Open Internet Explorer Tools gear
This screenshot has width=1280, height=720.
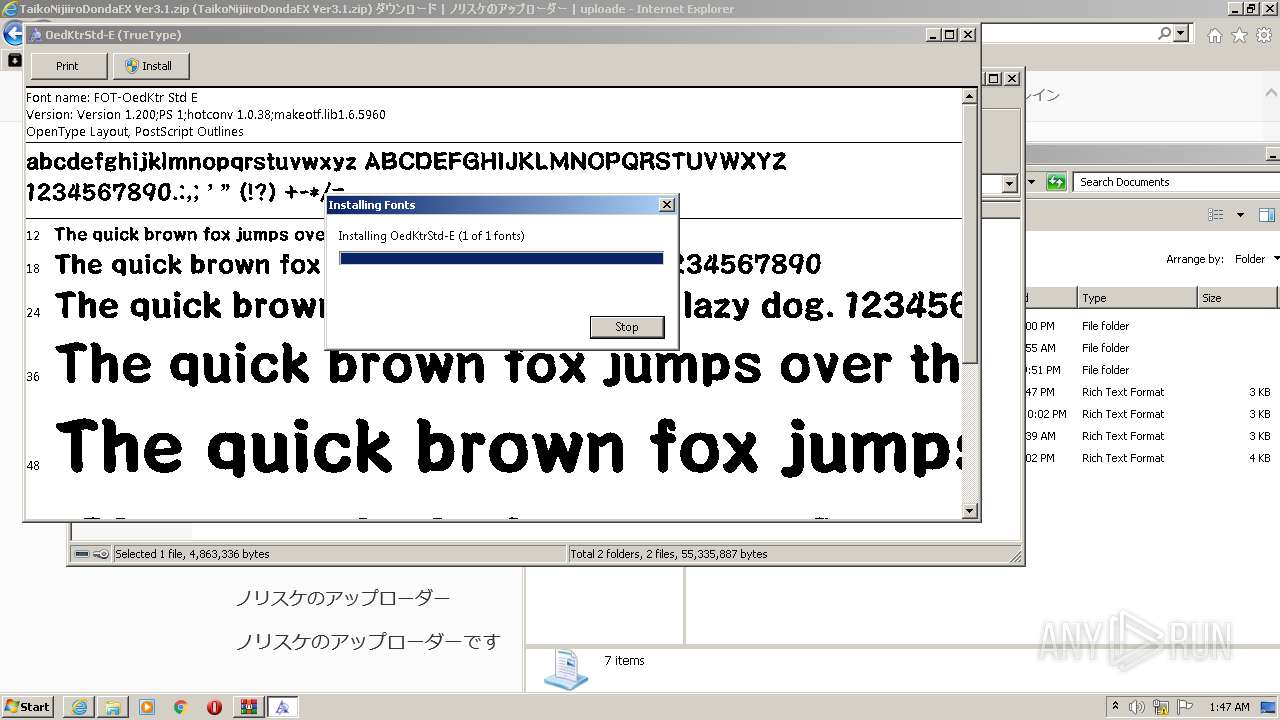pyautogui.click(x=1263, y=35)
